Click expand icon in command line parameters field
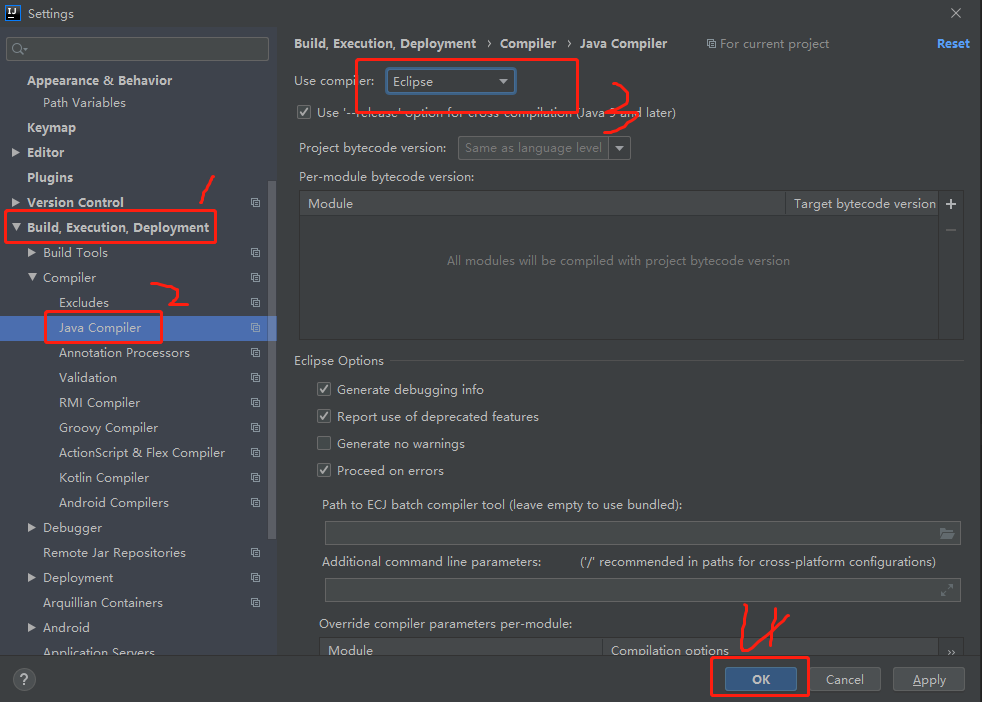982x702 pixels. tap(947, 590)
